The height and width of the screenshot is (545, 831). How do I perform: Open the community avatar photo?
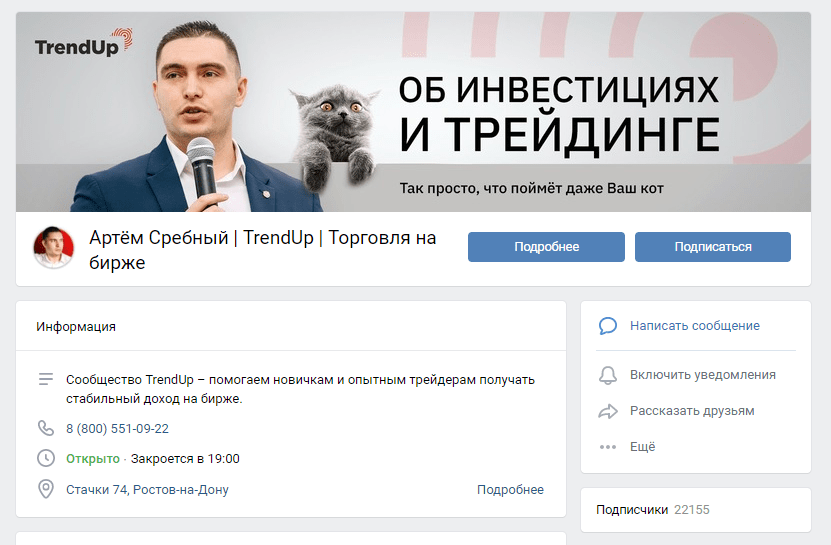(x=54, y=247)
